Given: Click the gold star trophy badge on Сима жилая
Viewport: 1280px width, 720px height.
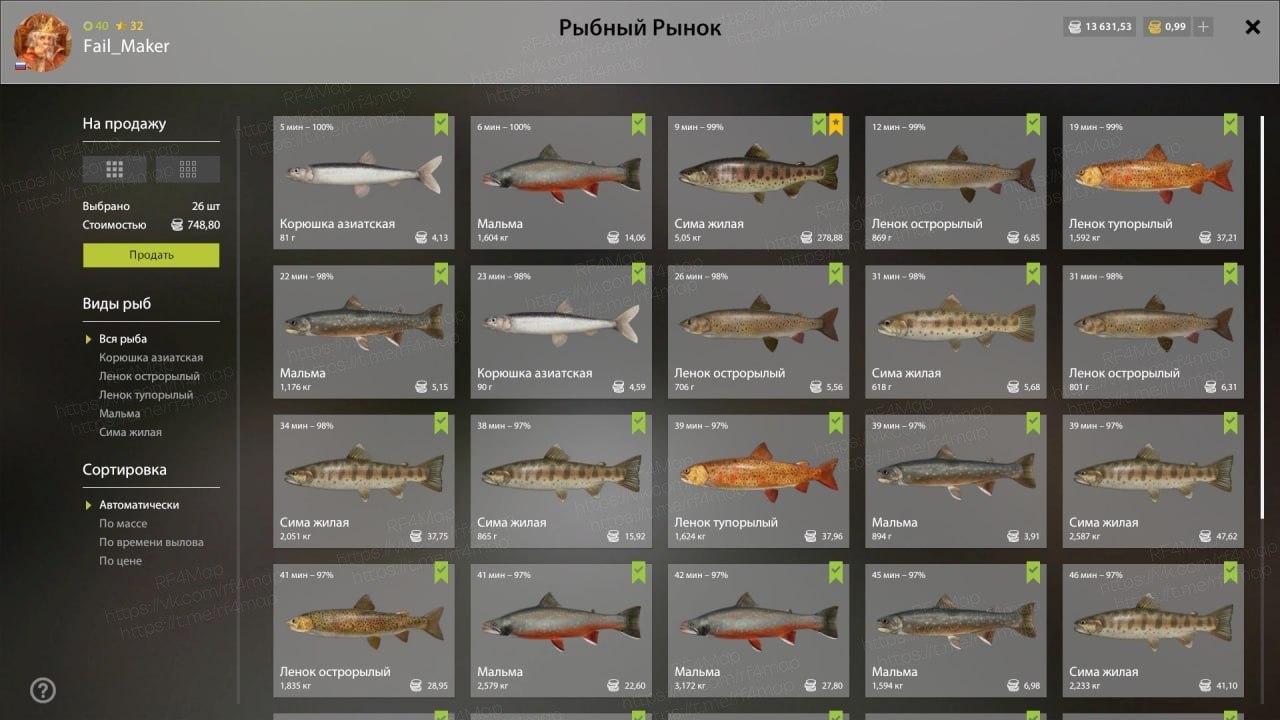Looking at the screenshot, I should (836, 125).
